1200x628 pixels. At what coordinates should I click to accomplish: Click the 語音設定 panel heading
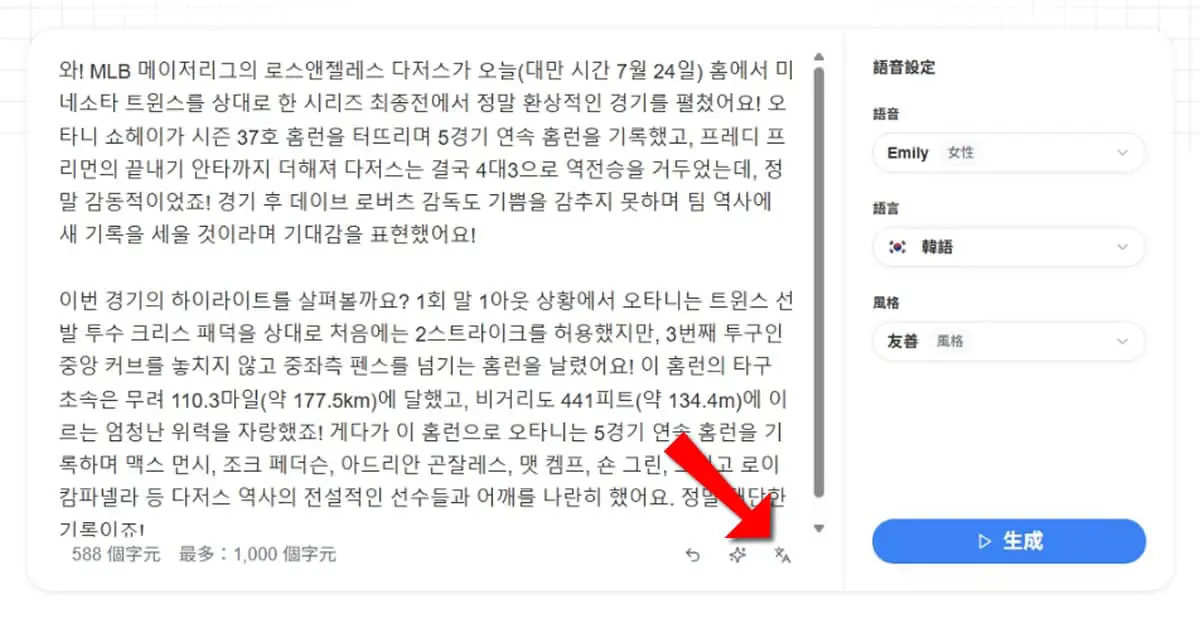(904, 68)
